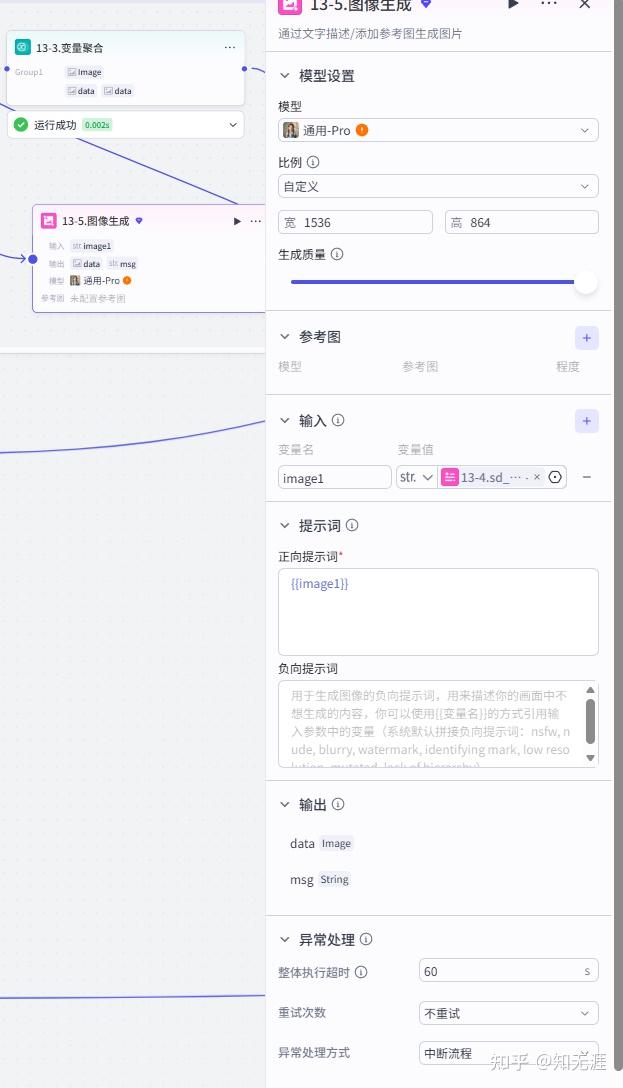
Task: Click the Image tag in 13-3 node
Action: 84,72
